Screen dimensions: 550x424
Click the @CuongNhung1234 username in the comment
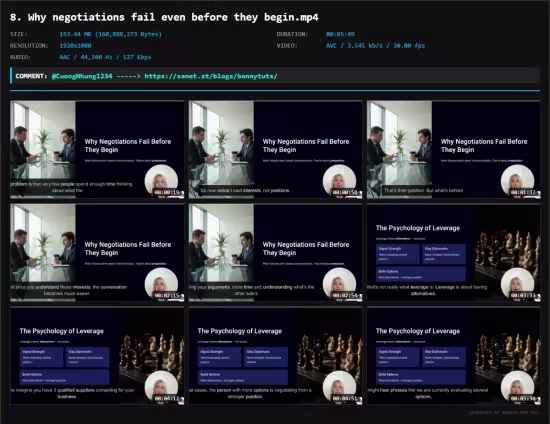[x=82, y=76]
